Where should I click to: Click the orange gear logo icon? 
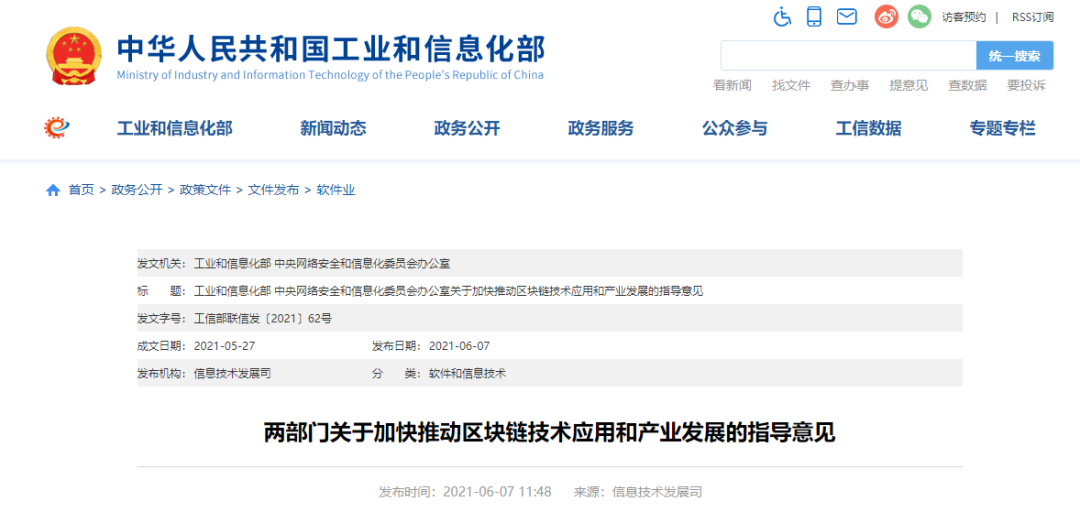(57, 127)
